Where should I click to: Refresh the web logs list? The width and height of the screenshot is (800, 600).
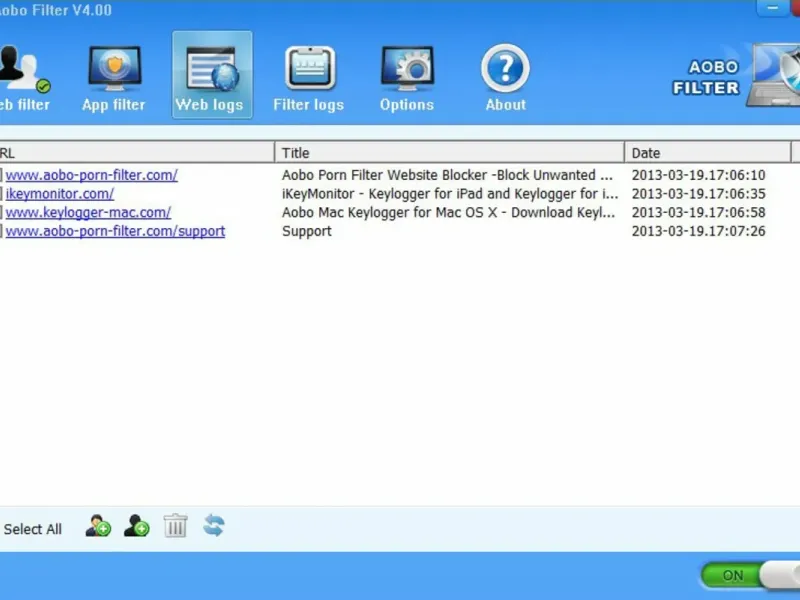click(x=214, y=526)
